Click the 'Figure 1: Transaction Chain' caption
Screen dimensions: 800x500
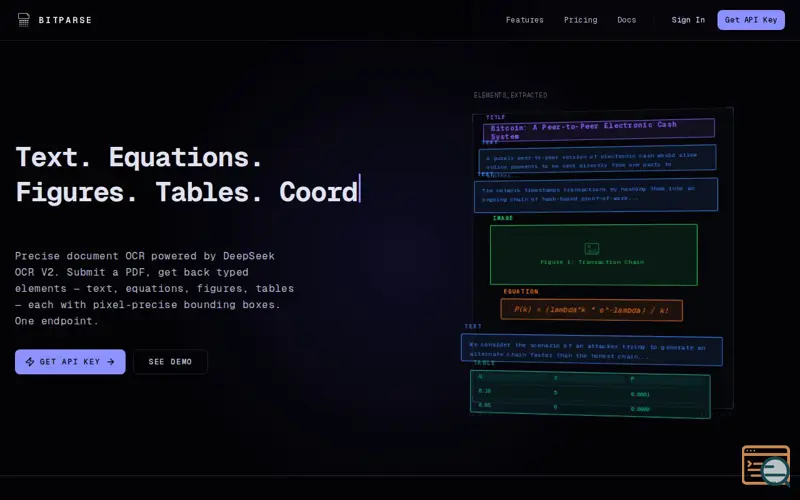[x=592, y=262]
